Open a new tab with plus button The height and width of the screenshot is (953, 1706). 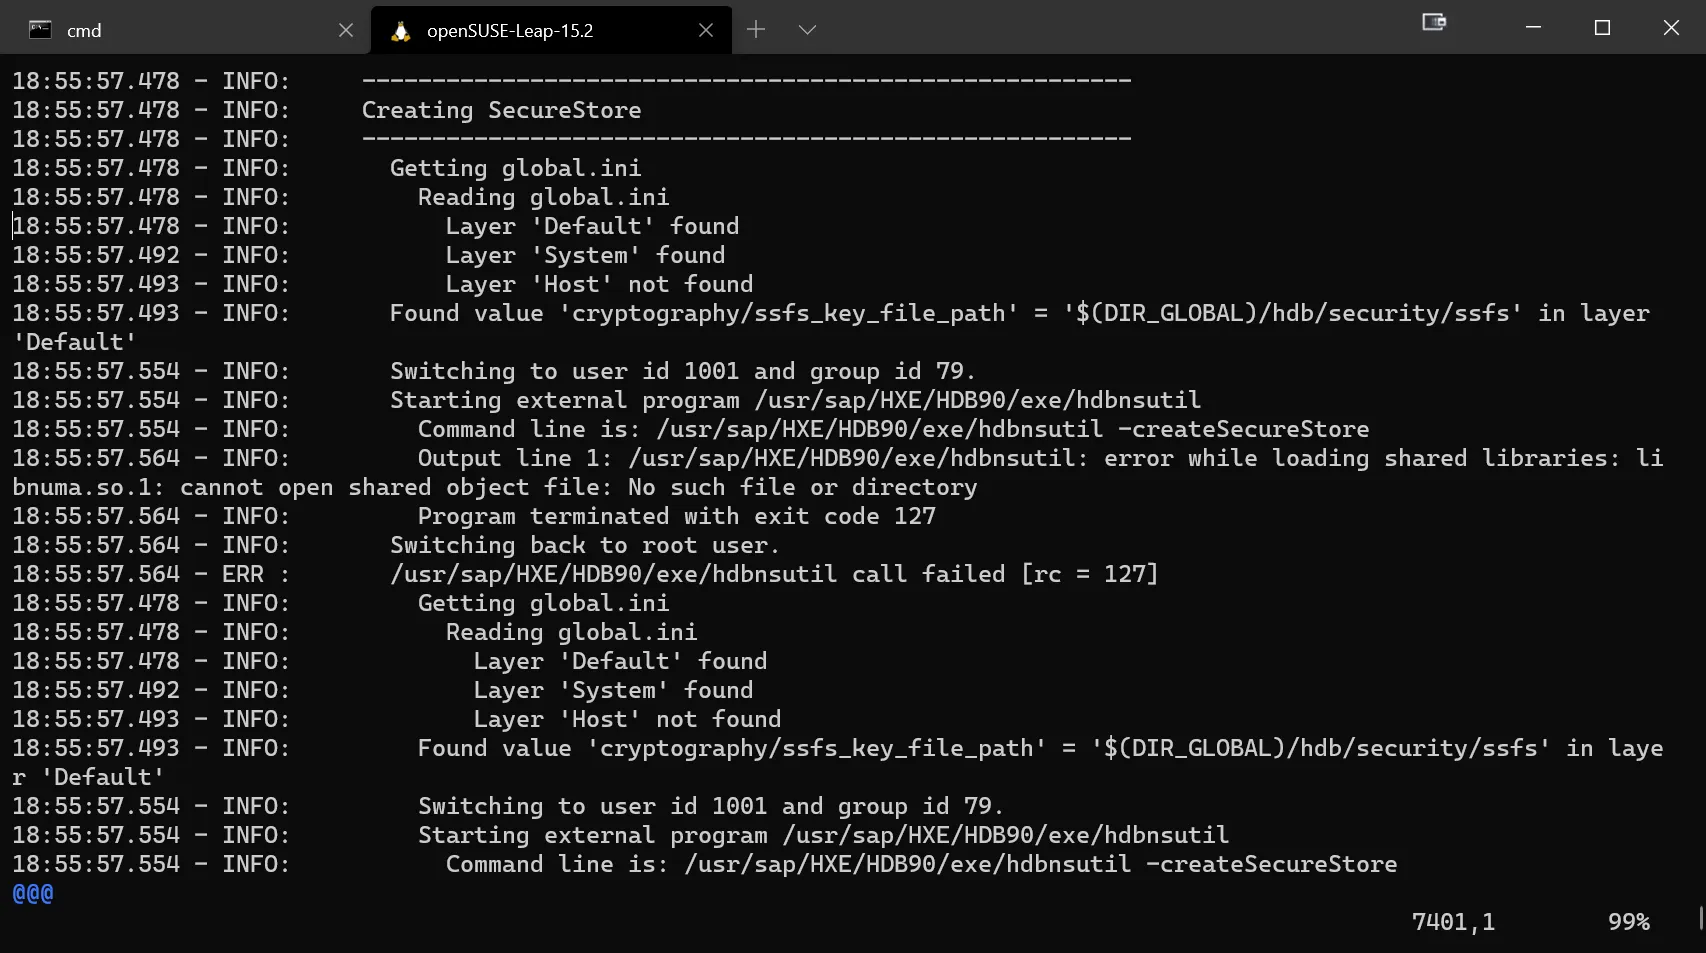click(756, 30)
